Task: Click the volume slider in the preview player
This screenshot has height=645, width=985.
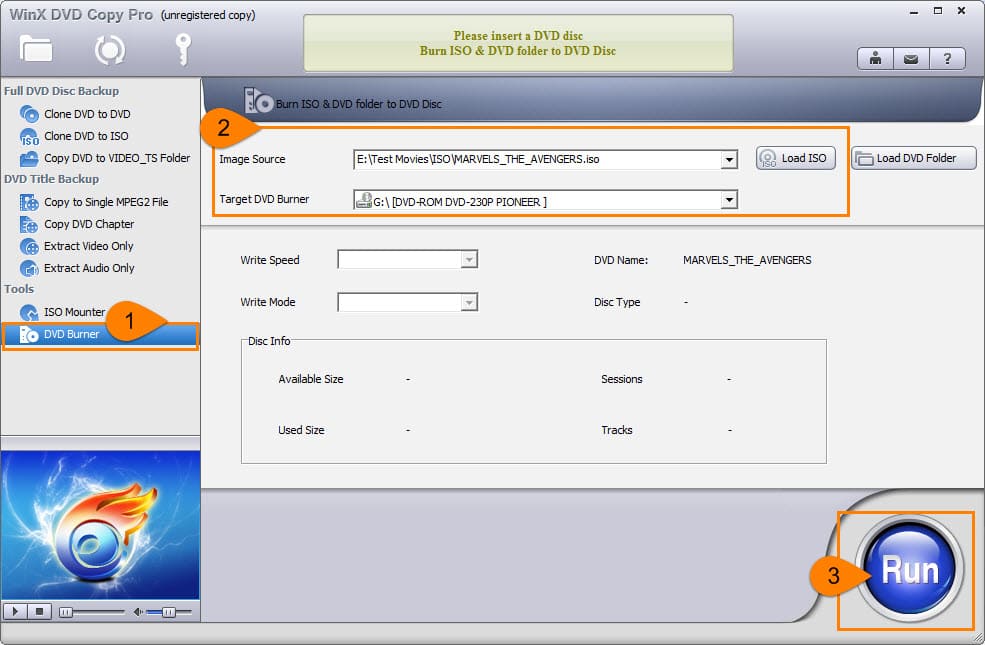Action: 169,611
